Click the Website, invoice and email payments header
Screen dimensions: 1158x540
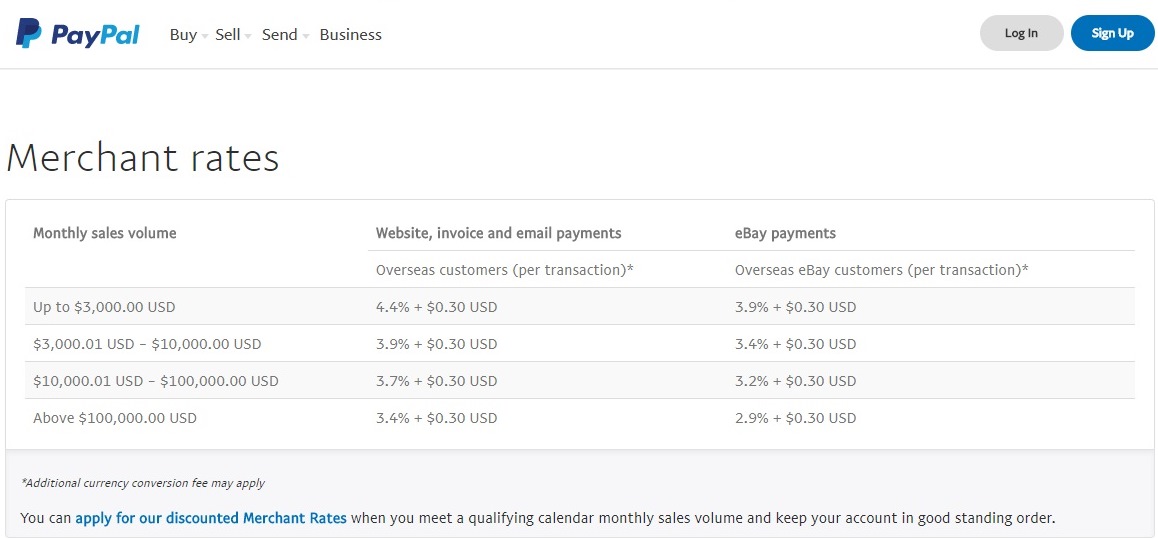coord(498,233)
